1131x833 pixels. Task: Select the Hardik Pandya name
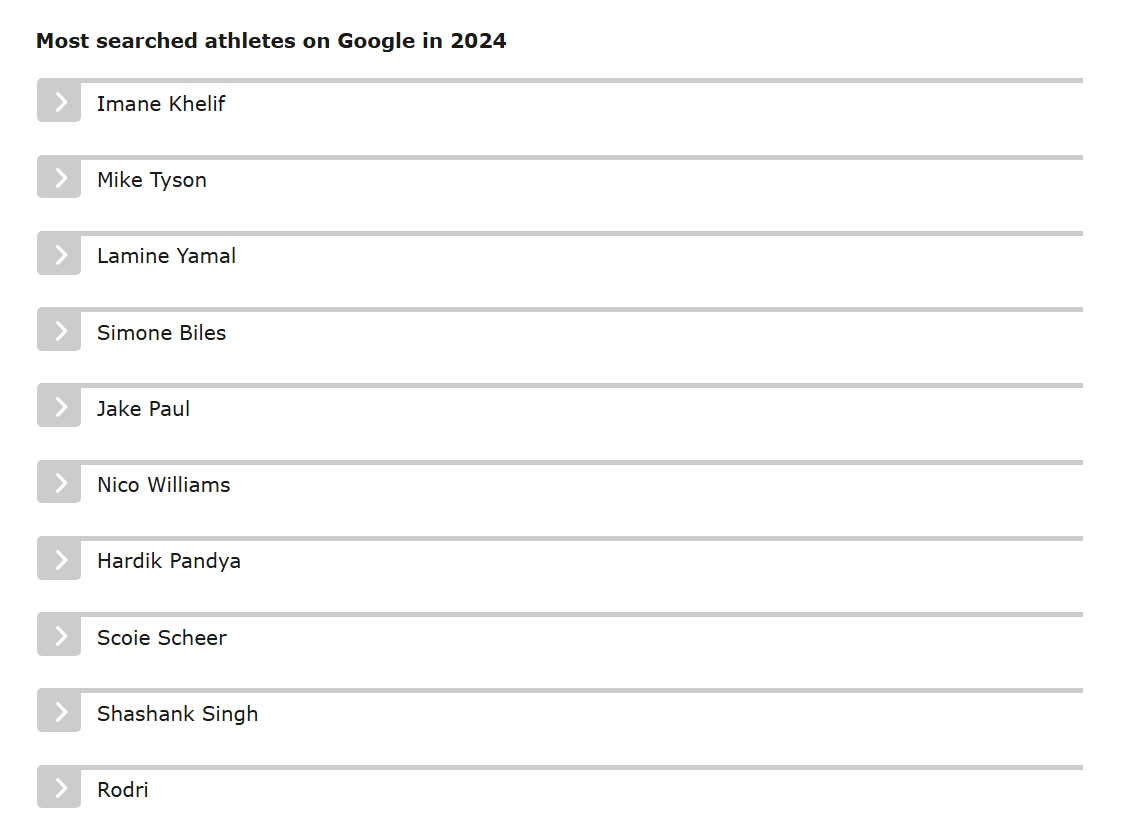pos(168,561)
